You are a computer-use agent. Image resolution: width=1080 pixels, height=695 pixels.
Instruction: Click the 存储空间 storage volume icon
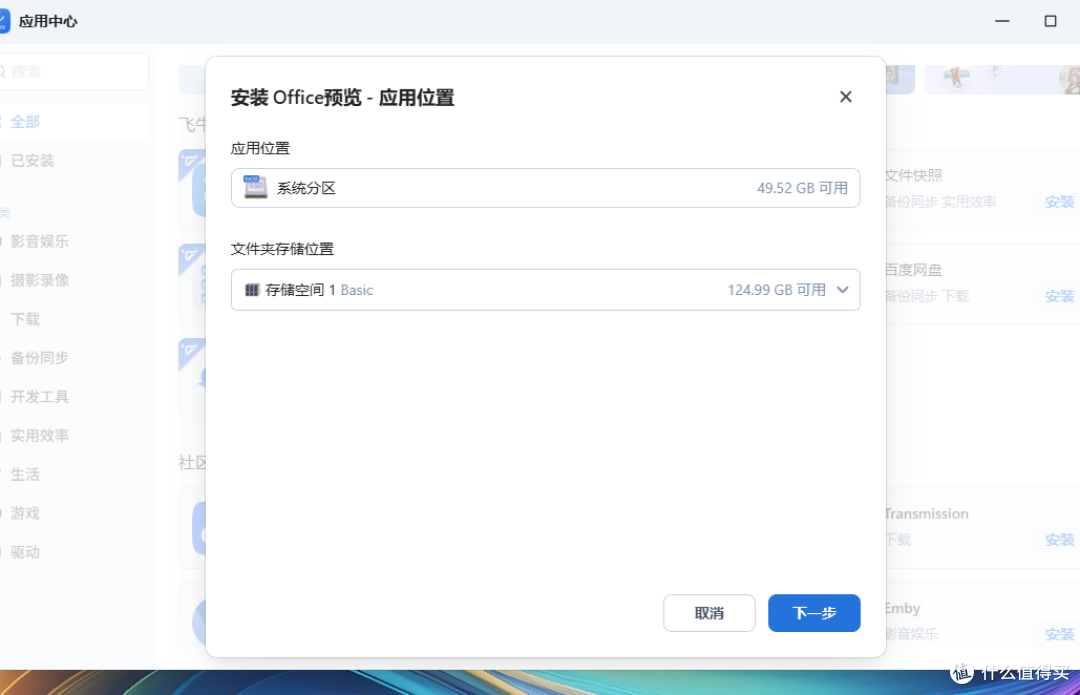point(252,290)
